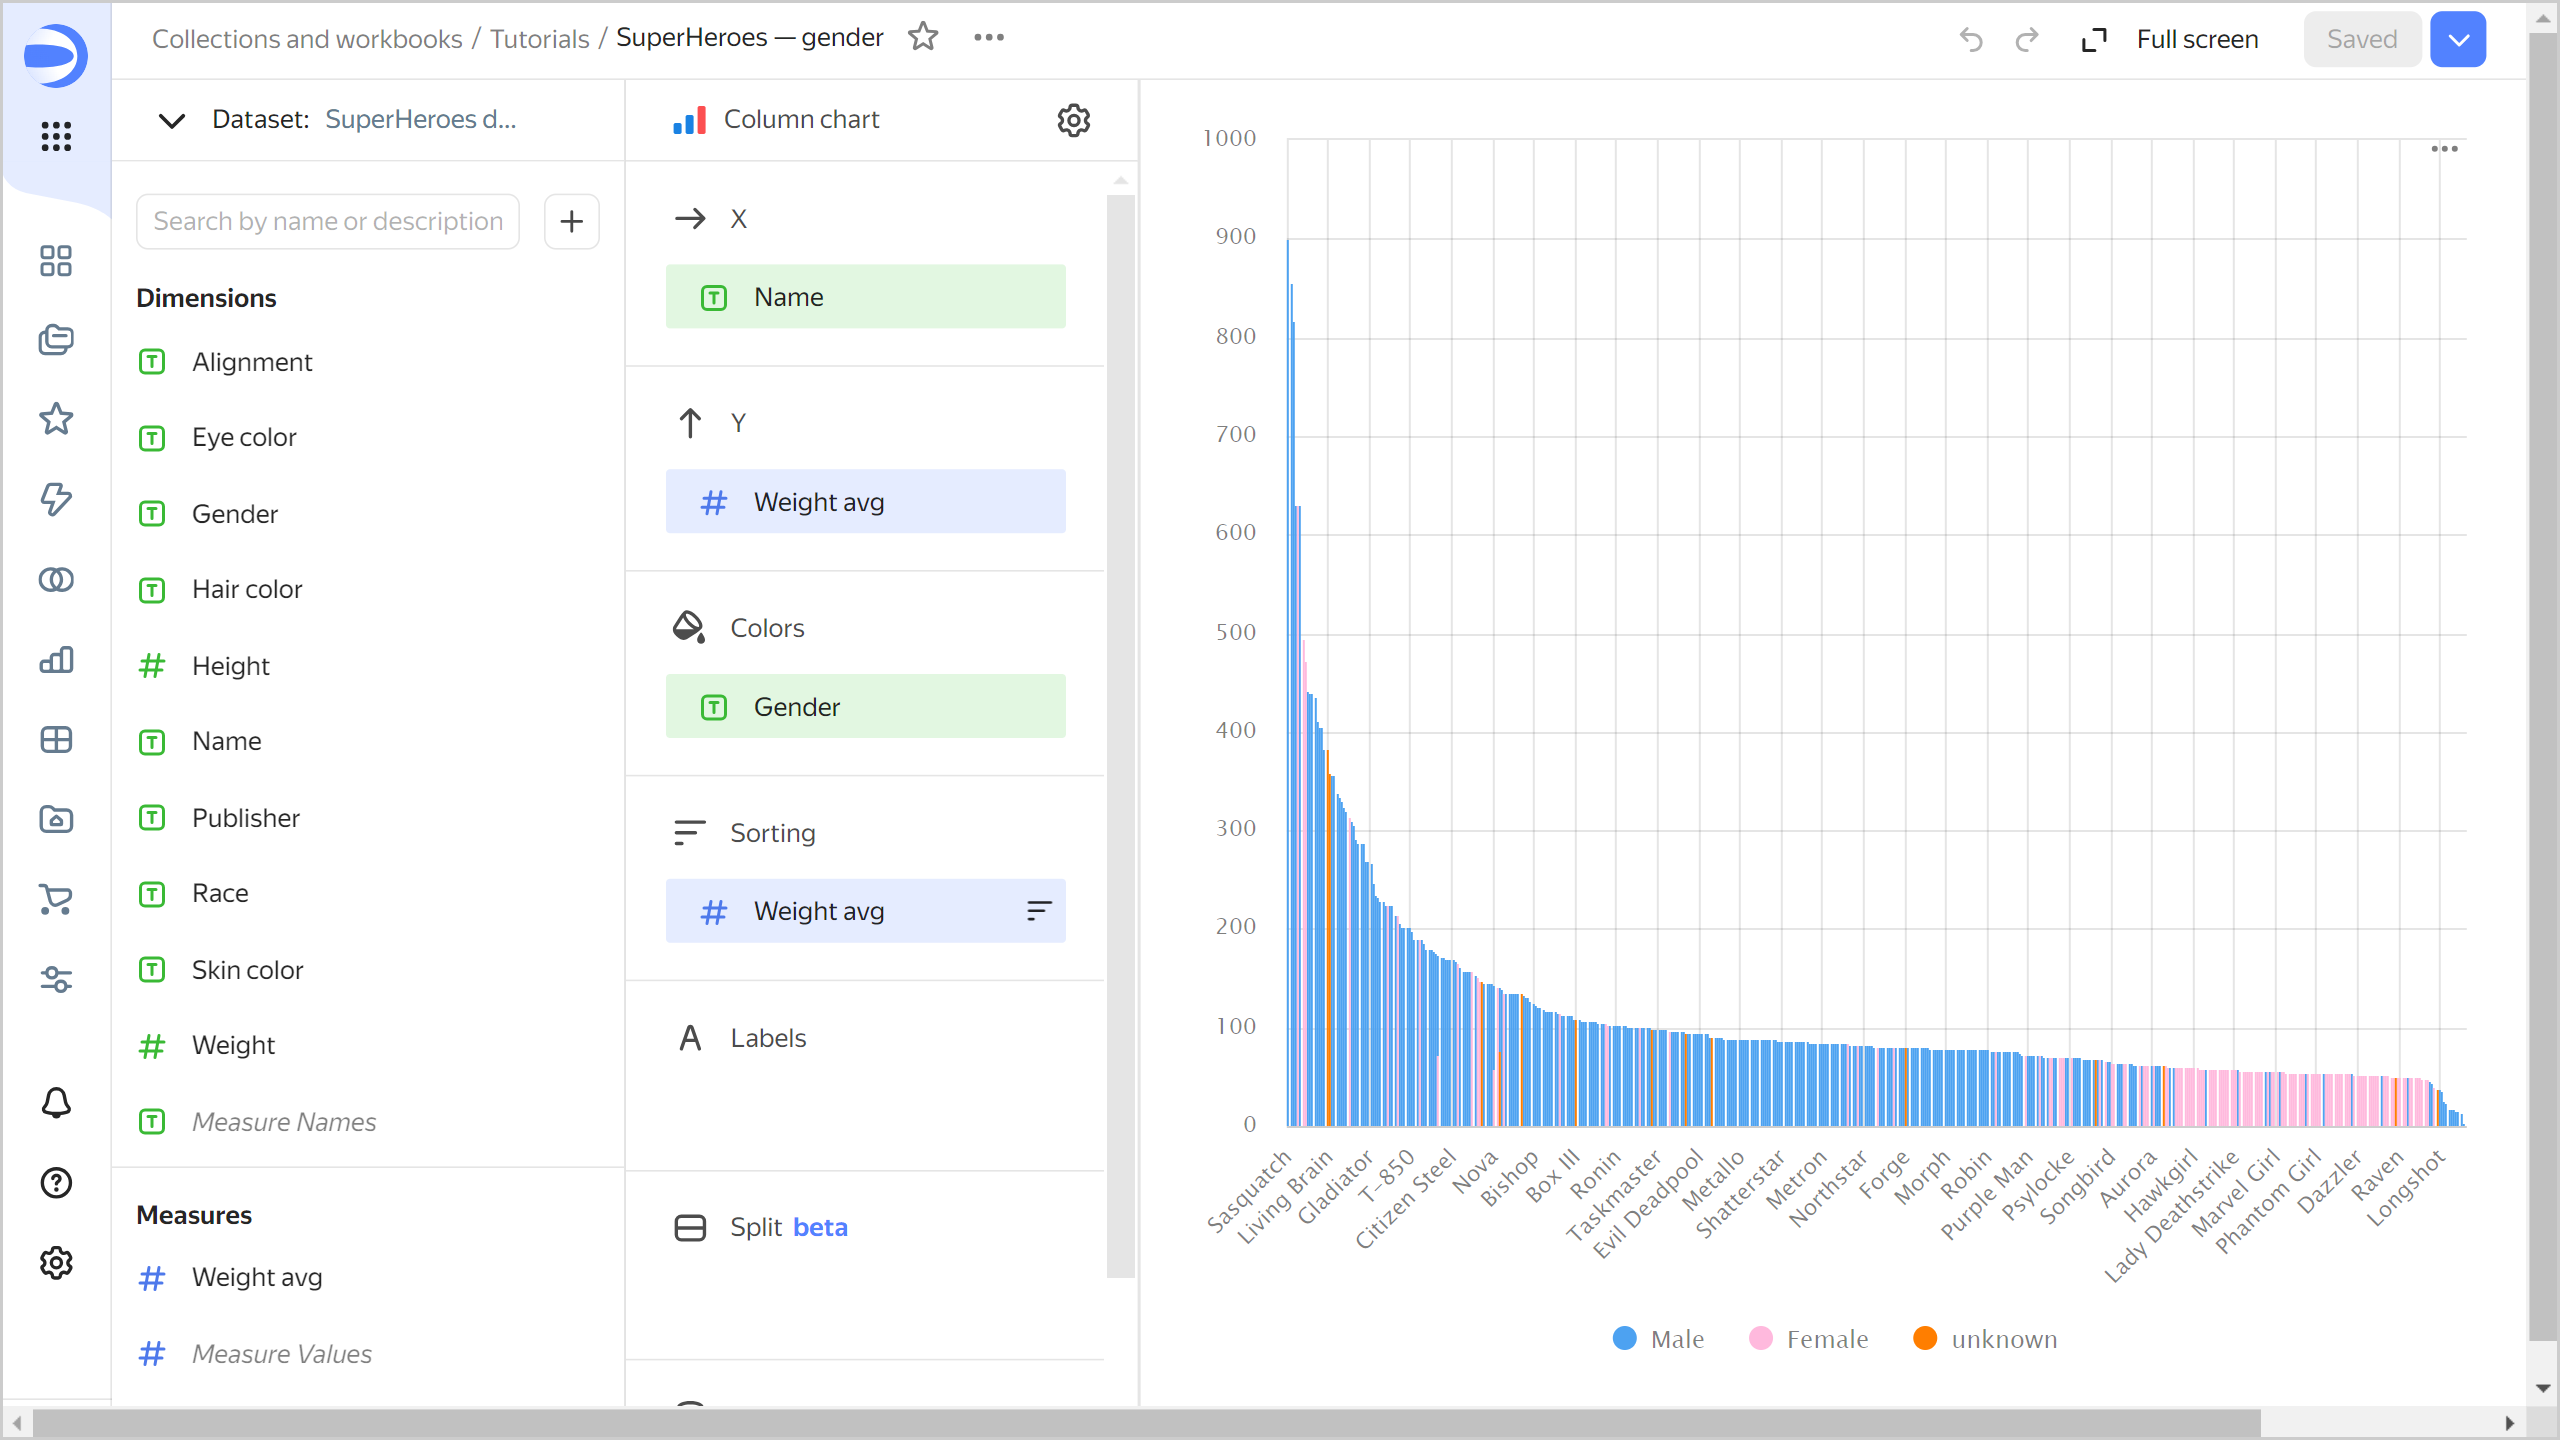2560x1440 pixels.
Task: Open the table layout sidebar icon
Action: pos(56,740)
